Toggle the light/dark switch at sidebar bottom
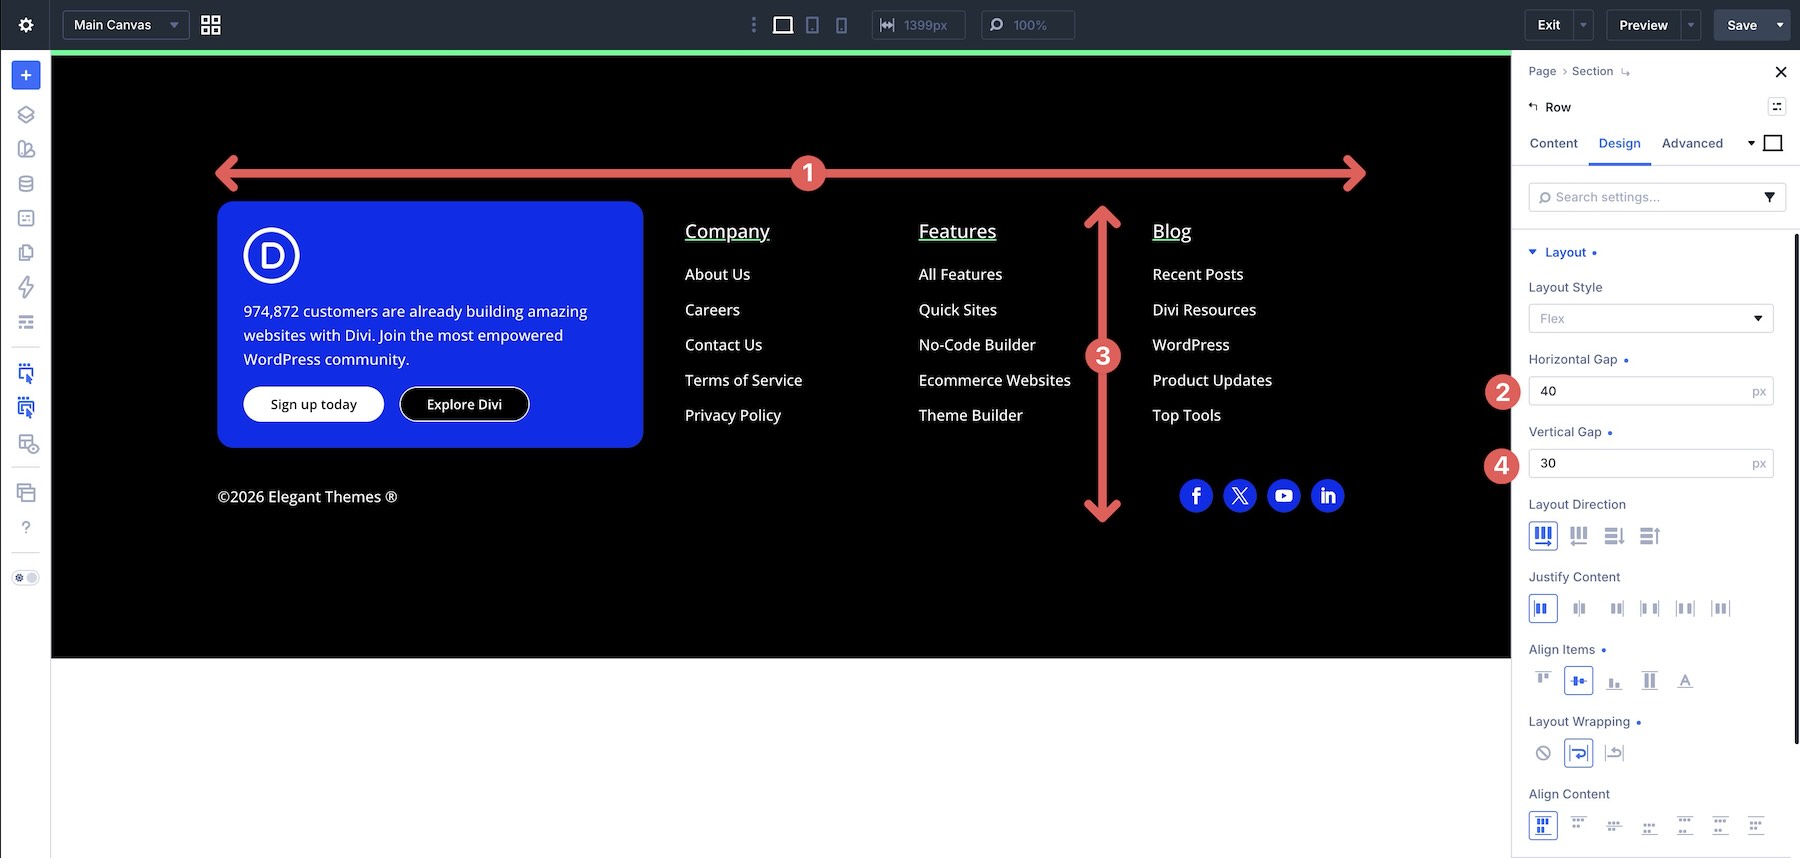This screenshot has height=858, width=1800. (x=26, y=578)
